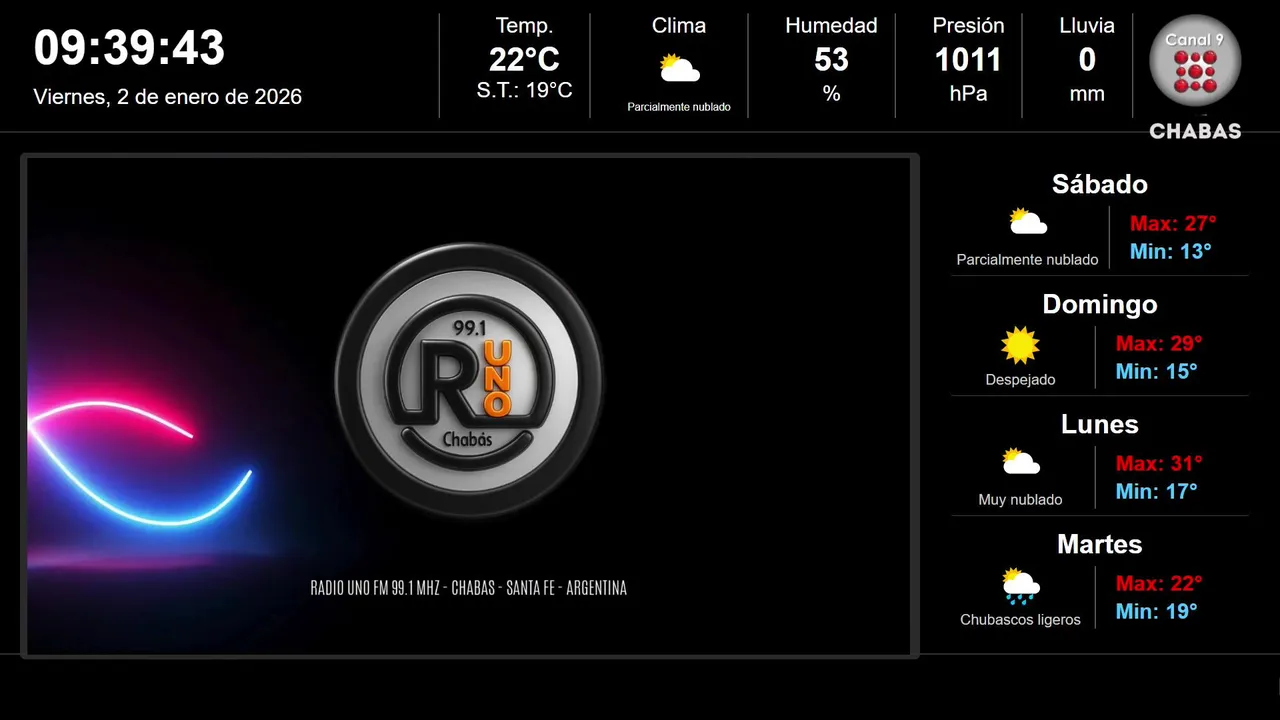Click Sábado's partly cloudy weather icon
Screen dimensions: 1280x720
coord(1027,221)
